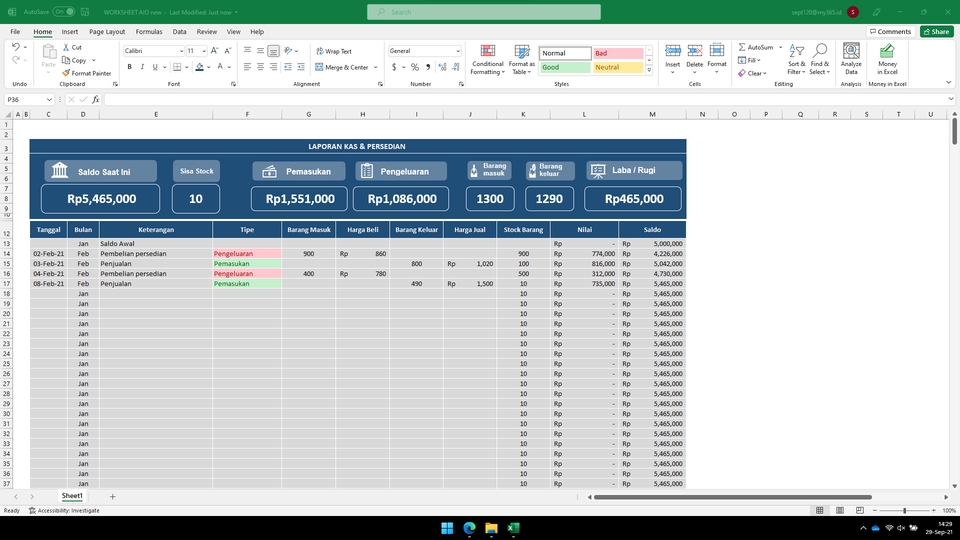Activate the Format Painter brush
Viewport: 960px width, 540px height.
(x=86, y=73)
